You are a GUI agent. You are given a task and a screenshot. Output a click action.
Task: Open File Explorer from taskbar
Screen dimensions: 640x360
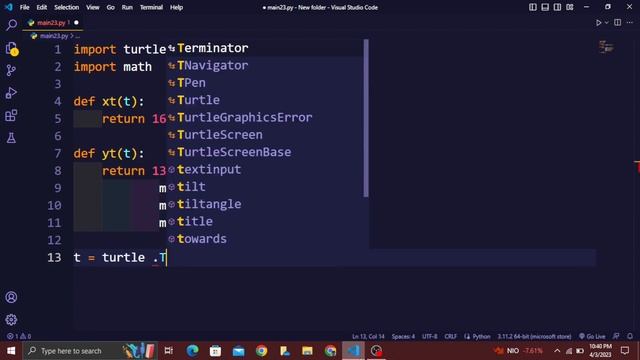(x=307, y=351)
